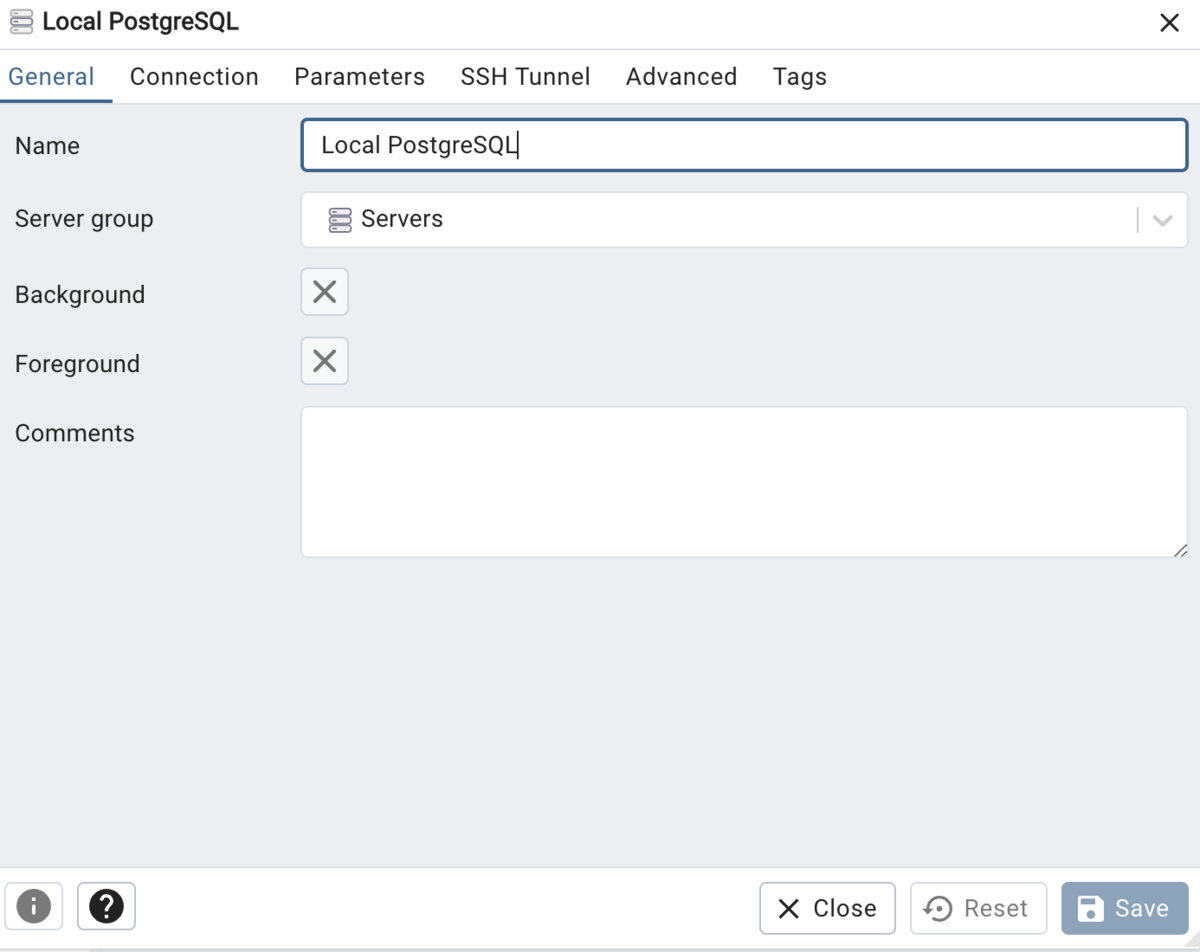The width and height of the screenshot is (1200, 952).
Task: Switch to the Connection tab
Action: pos(194,77)
